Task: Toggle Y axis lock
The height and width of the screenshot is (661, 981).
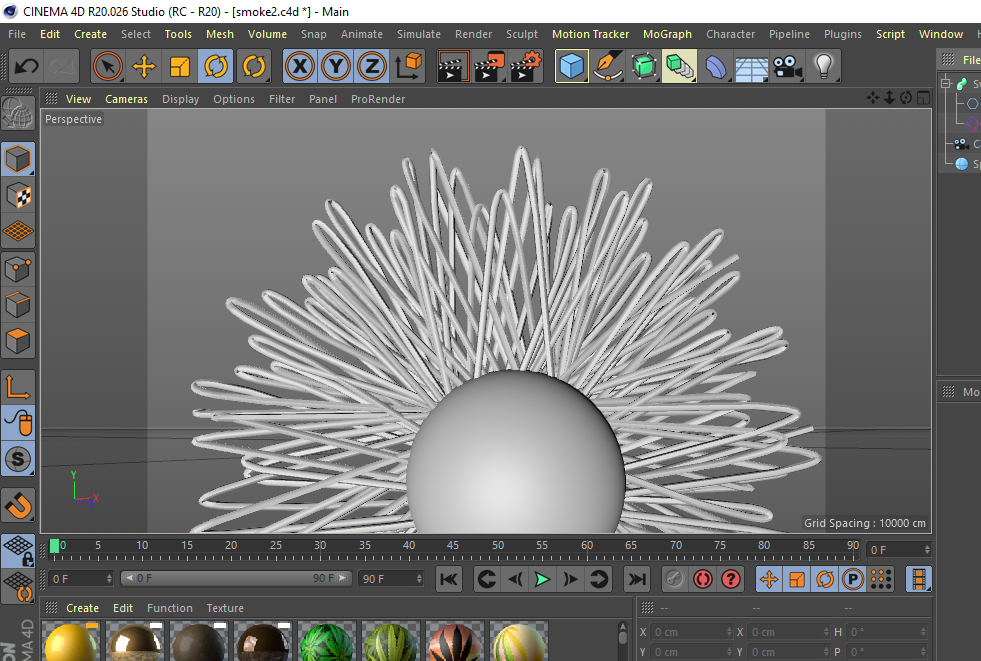Action: (x=336, y=66)
